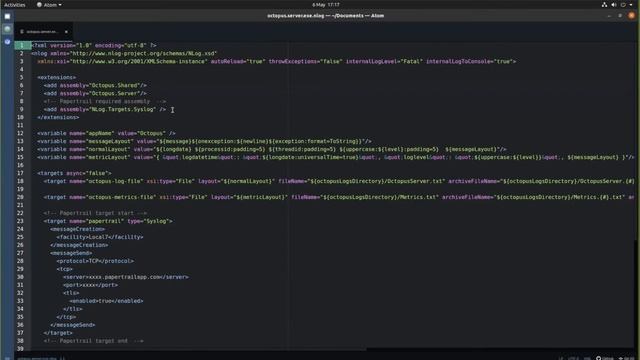Click the blue round icon in the dock
Screen dimensions: 640x360
7,42
